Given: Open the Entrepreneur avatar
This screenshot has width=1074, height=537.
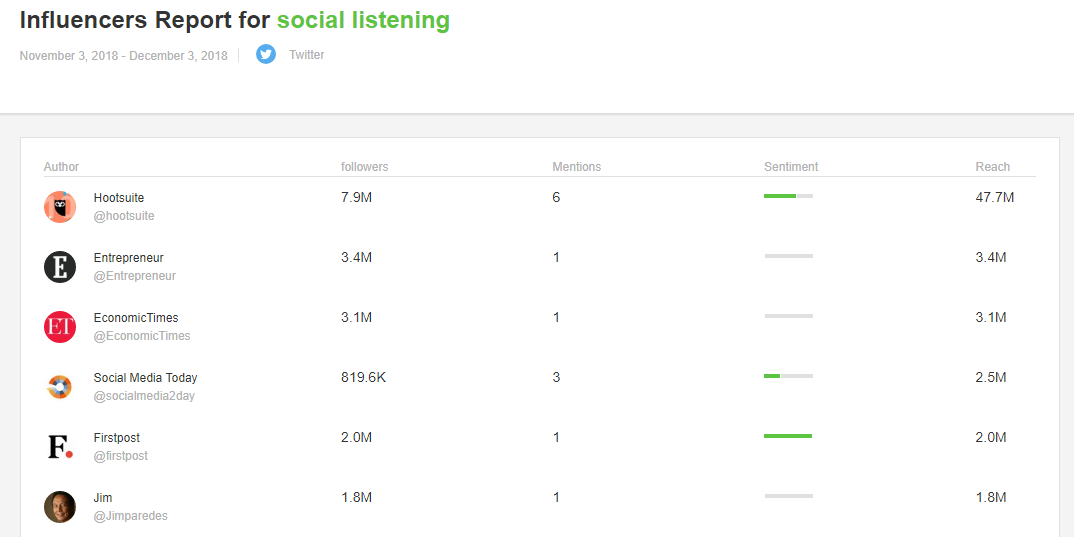Looking at the screenshot, I should coord(60,267).
